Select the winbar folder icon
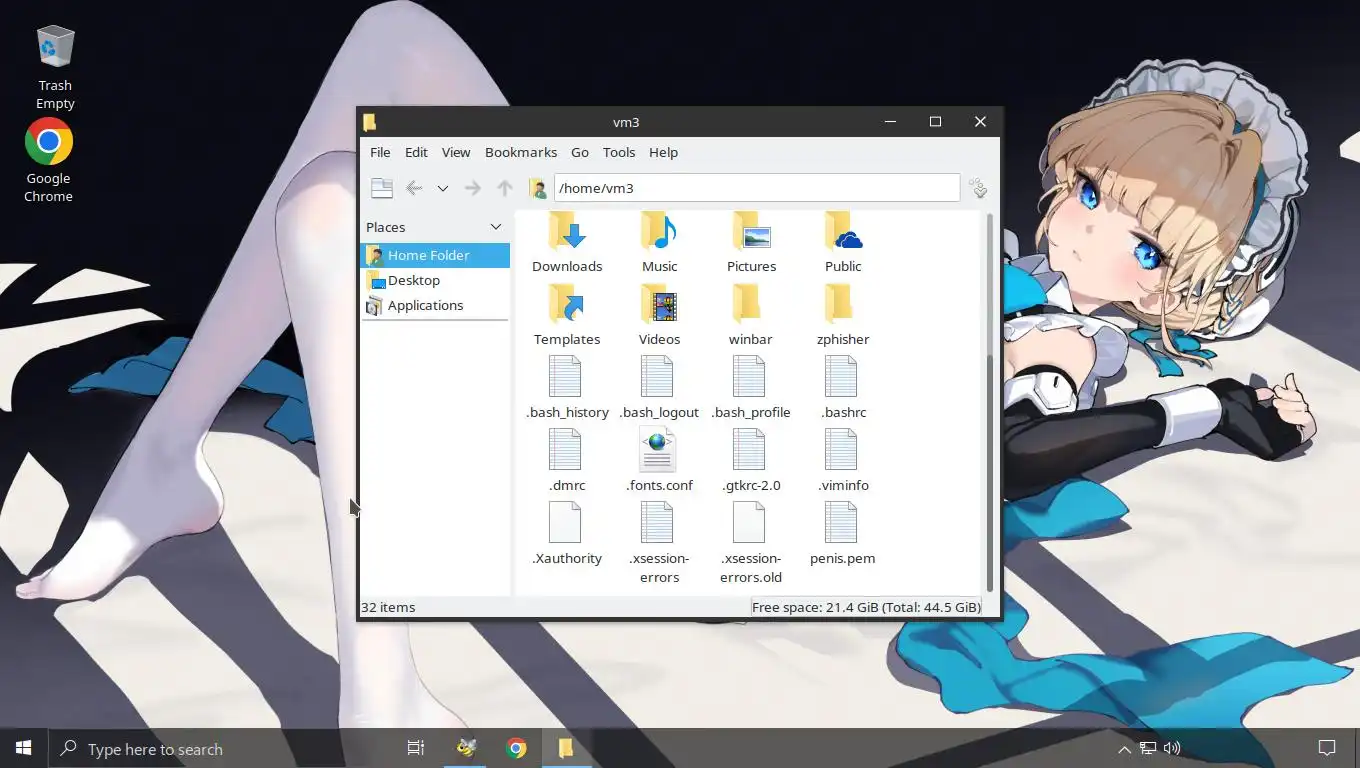 (748, 304)
